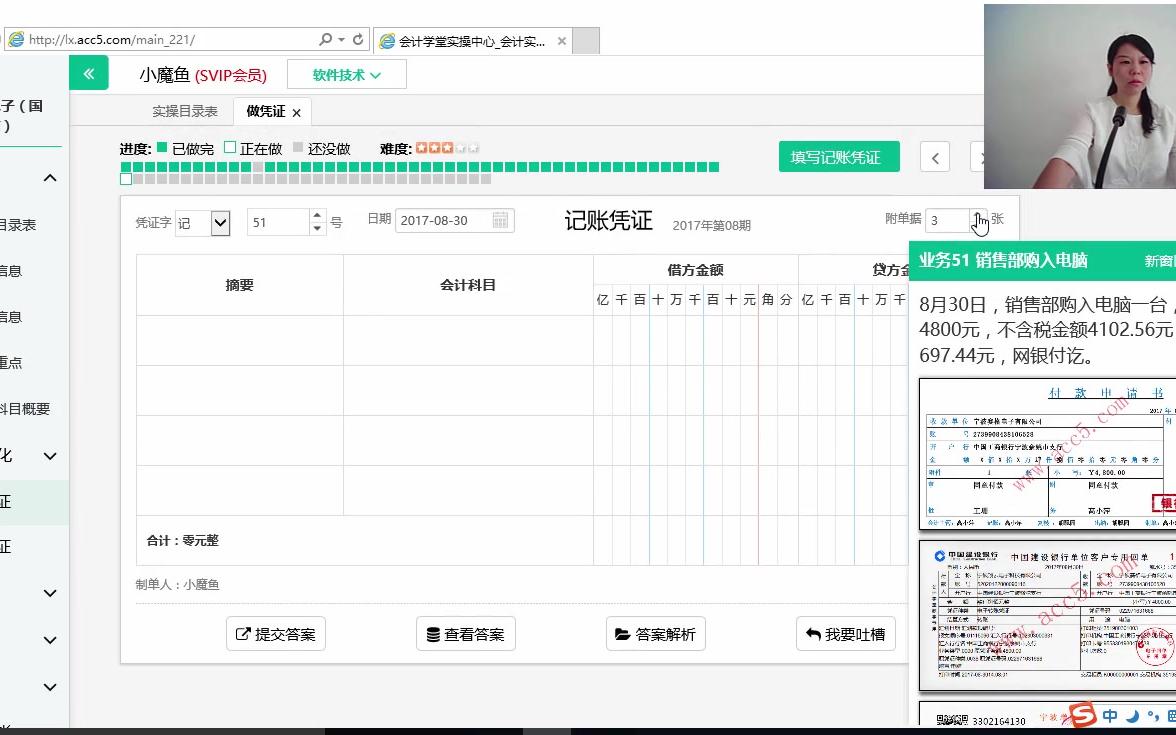Image resolution: width=1176 pixels, height=735 pixels.
Task: Increase the voucher number 51 with the up stepper
Action: pos(315,216)
